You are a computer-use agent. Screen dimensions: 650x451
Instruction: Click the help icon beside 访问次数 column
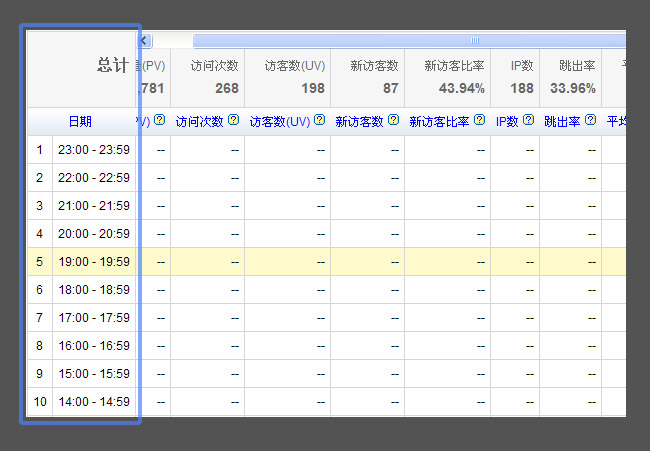234,120
